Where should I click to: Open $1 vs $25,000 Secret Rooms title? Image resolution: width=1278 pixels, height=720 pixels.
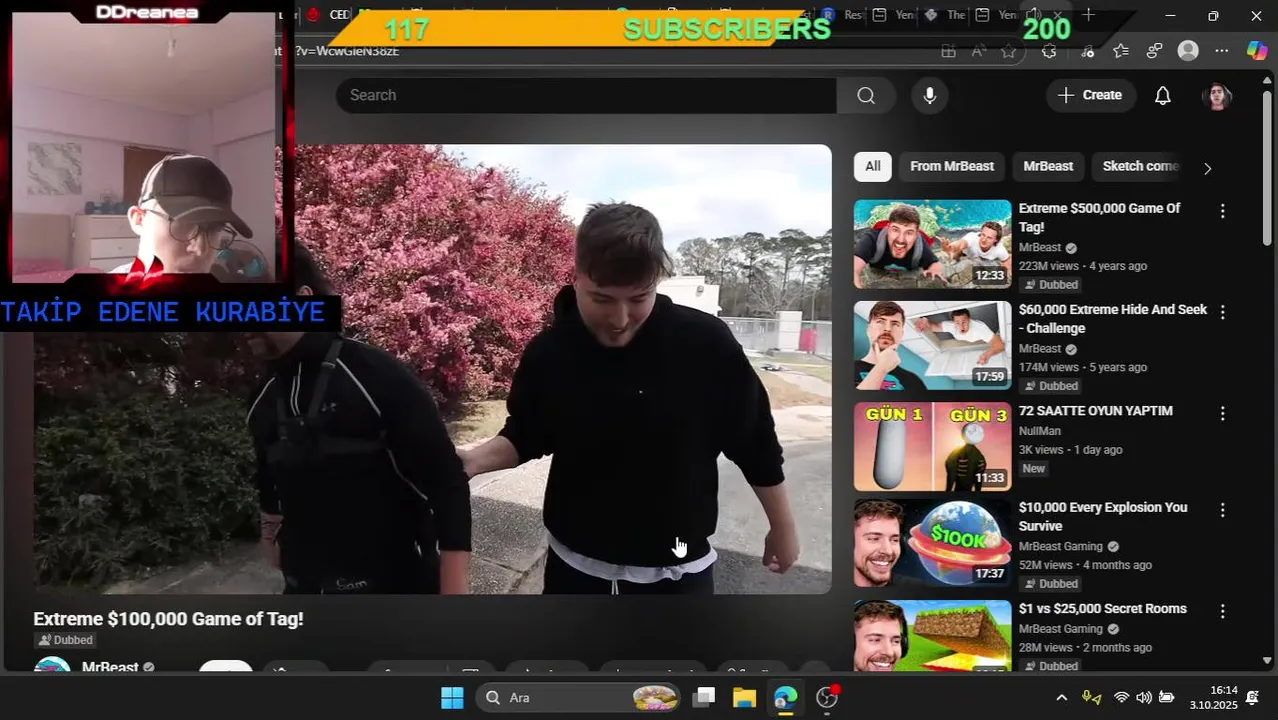click(x=1103, y=609)
